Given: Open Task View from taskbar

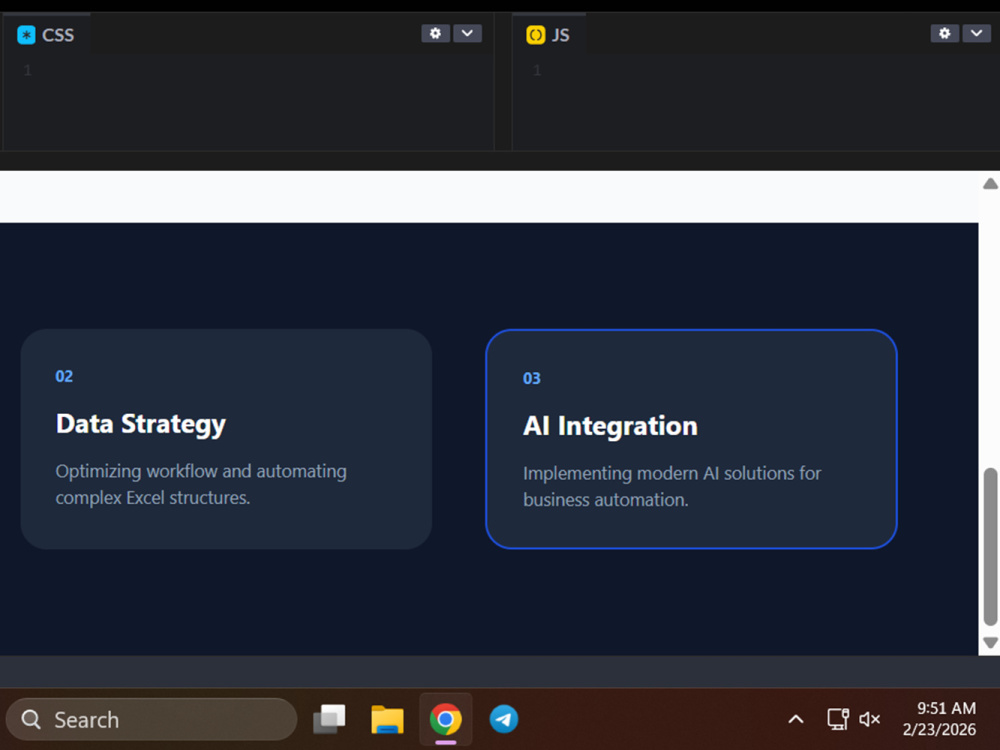Looking at the screenshot, I should (329, 719).
